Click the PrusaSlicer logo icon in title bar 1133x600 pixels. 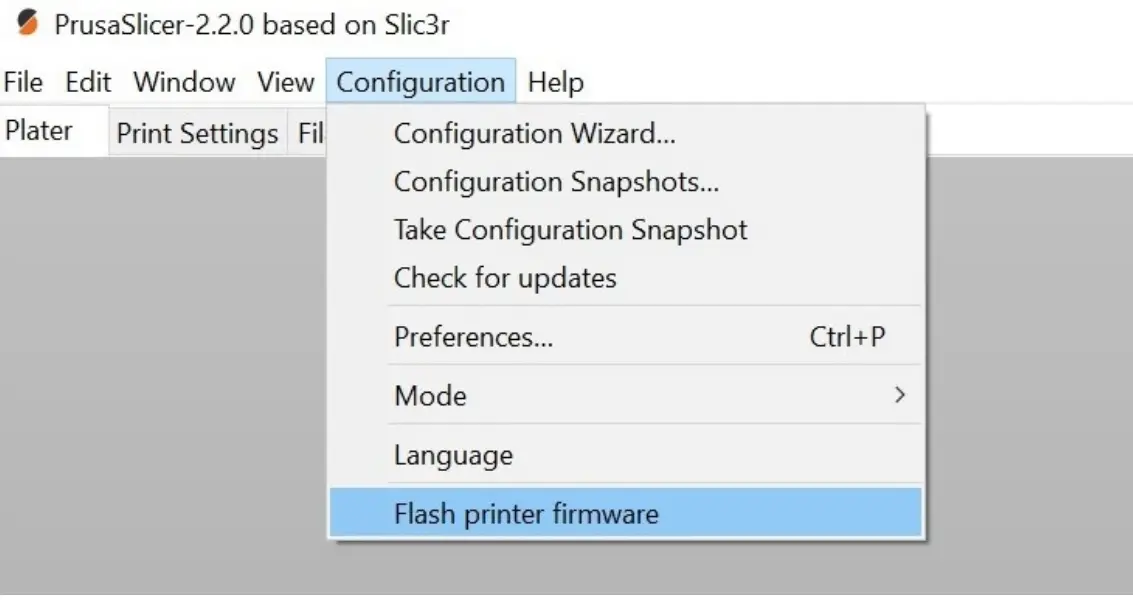(x=28, y=23)
